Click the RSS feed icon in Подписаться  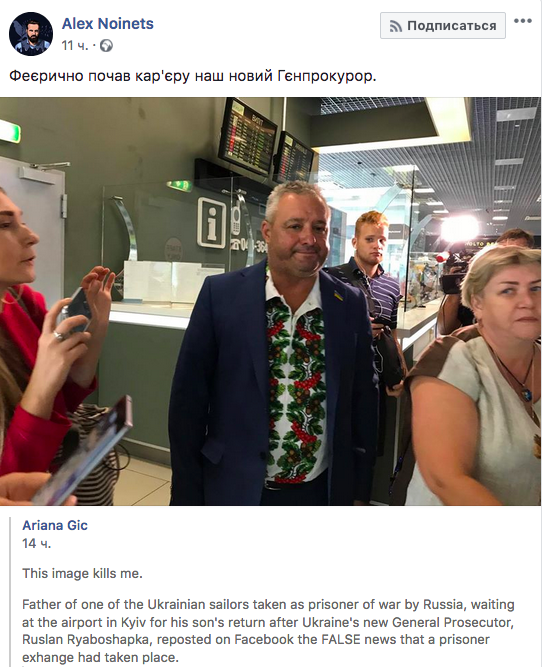[396, 26]
